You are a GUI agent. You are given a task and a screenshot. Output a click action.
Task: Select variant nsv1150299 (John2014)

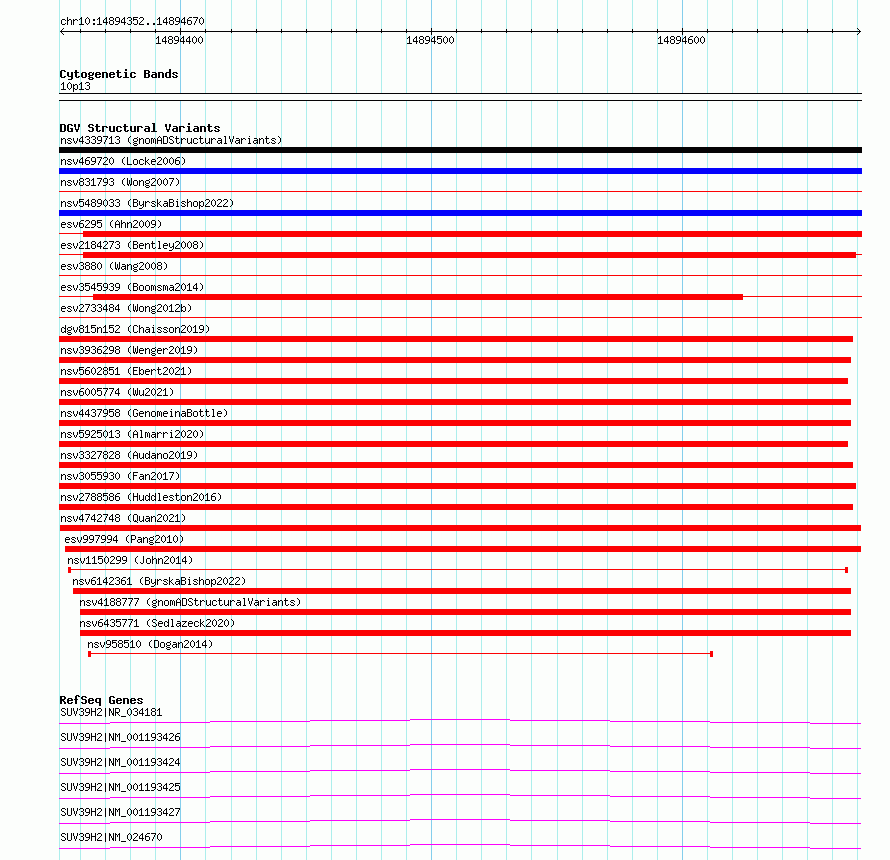(x=130, y=560)
